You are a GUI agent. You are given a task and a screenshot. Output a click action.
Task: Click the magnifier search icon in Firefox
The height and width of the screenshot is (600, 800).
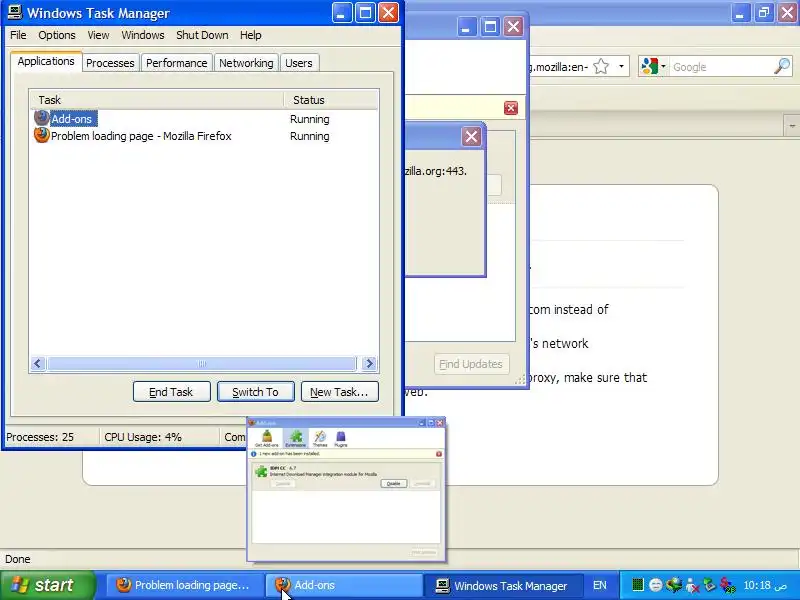coord(781,66)
